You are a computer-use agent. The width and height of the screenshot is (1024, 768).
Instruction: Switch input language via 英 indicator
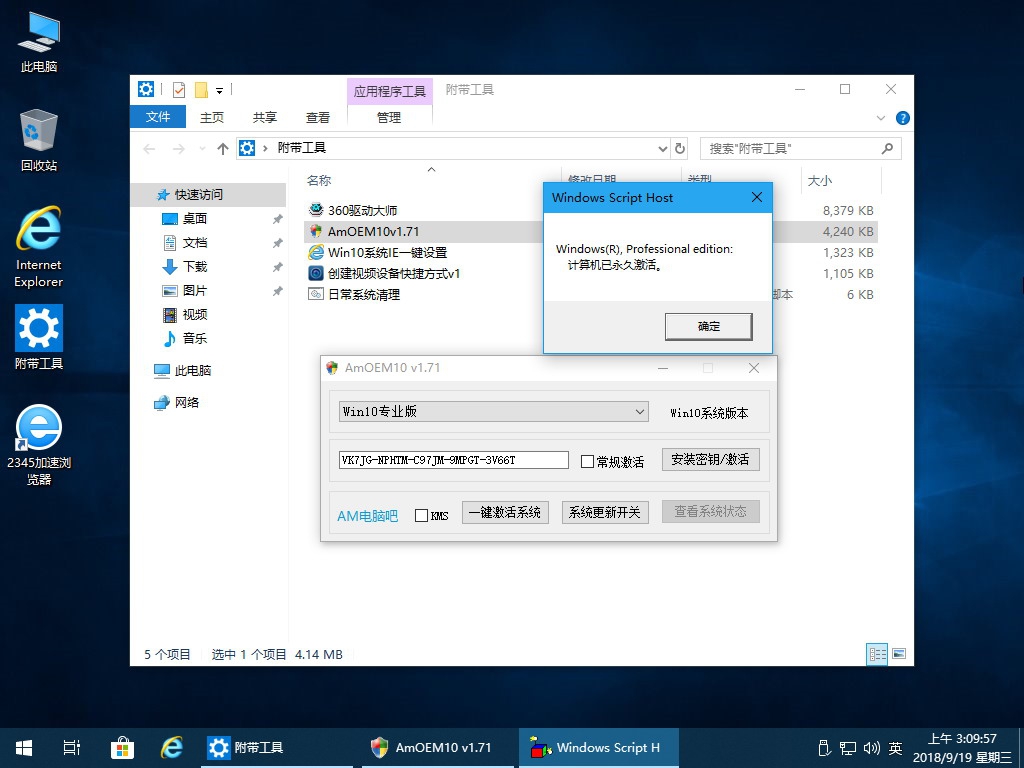(x=896, y=748)
